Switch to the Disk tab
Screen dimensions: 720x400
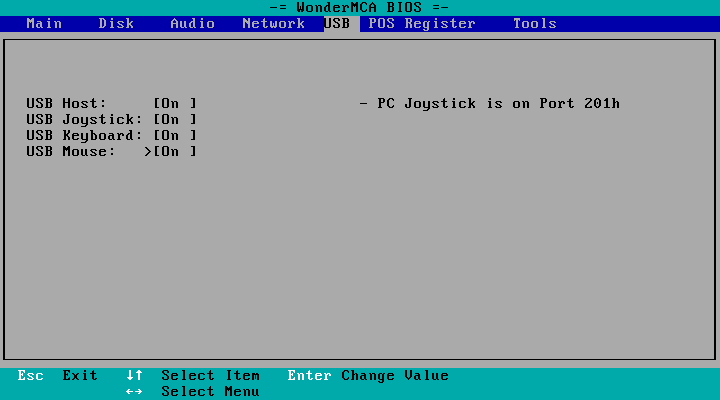click(x=116, y=23)
